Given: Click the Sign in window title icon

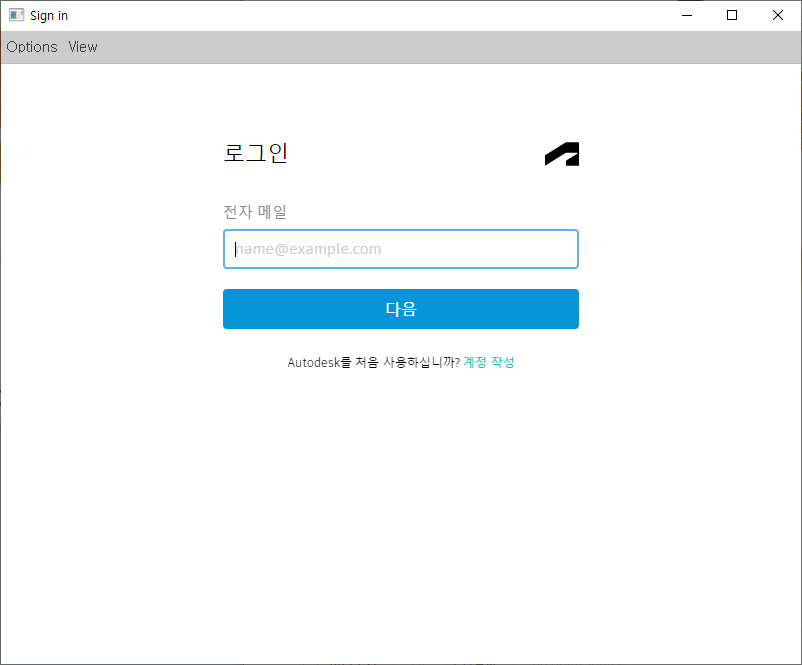Looking at the screenshot, I should coord(16,15).
